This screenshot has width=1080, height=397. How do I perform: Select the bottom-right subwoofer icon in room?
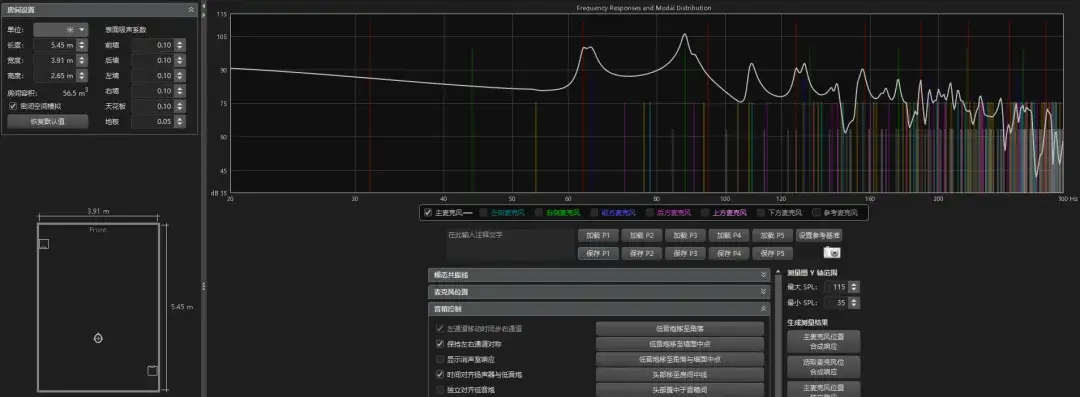tap(152, 371)
